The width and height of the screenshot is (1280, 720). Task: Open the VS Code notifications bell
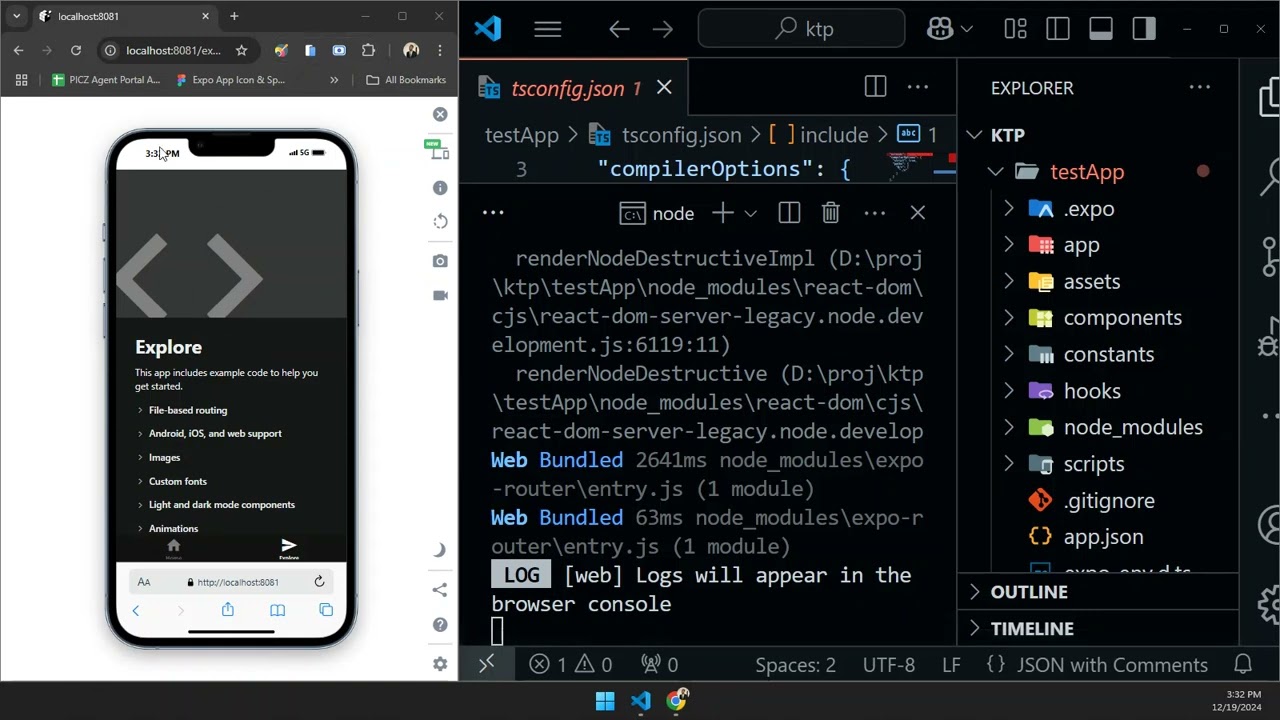[x=1243, y=665]
